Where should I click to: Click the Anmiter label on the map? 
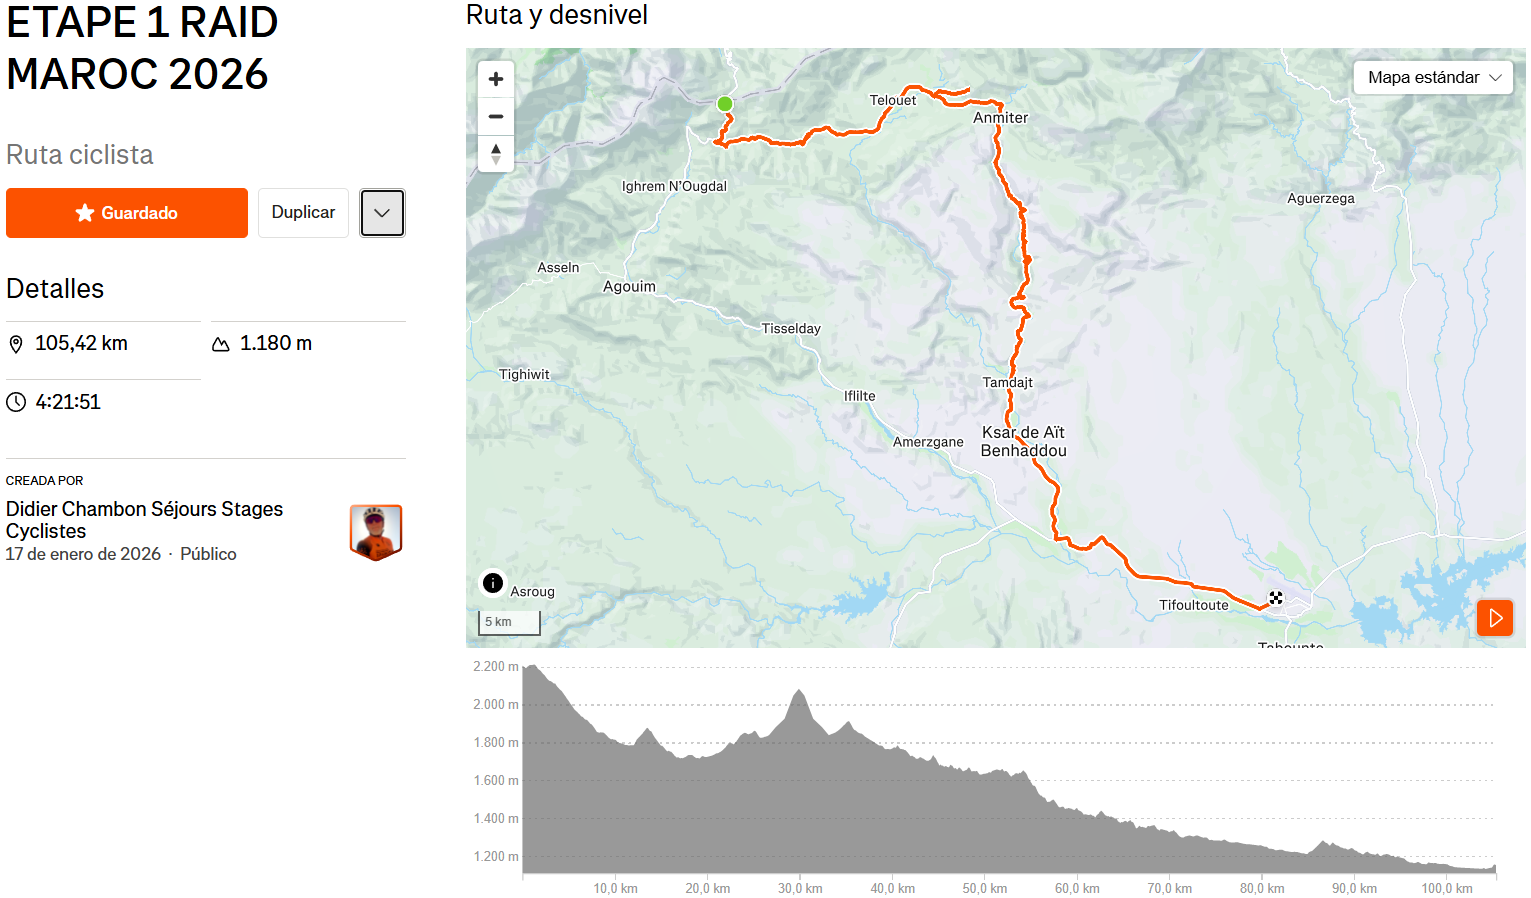pos(1000,118)
